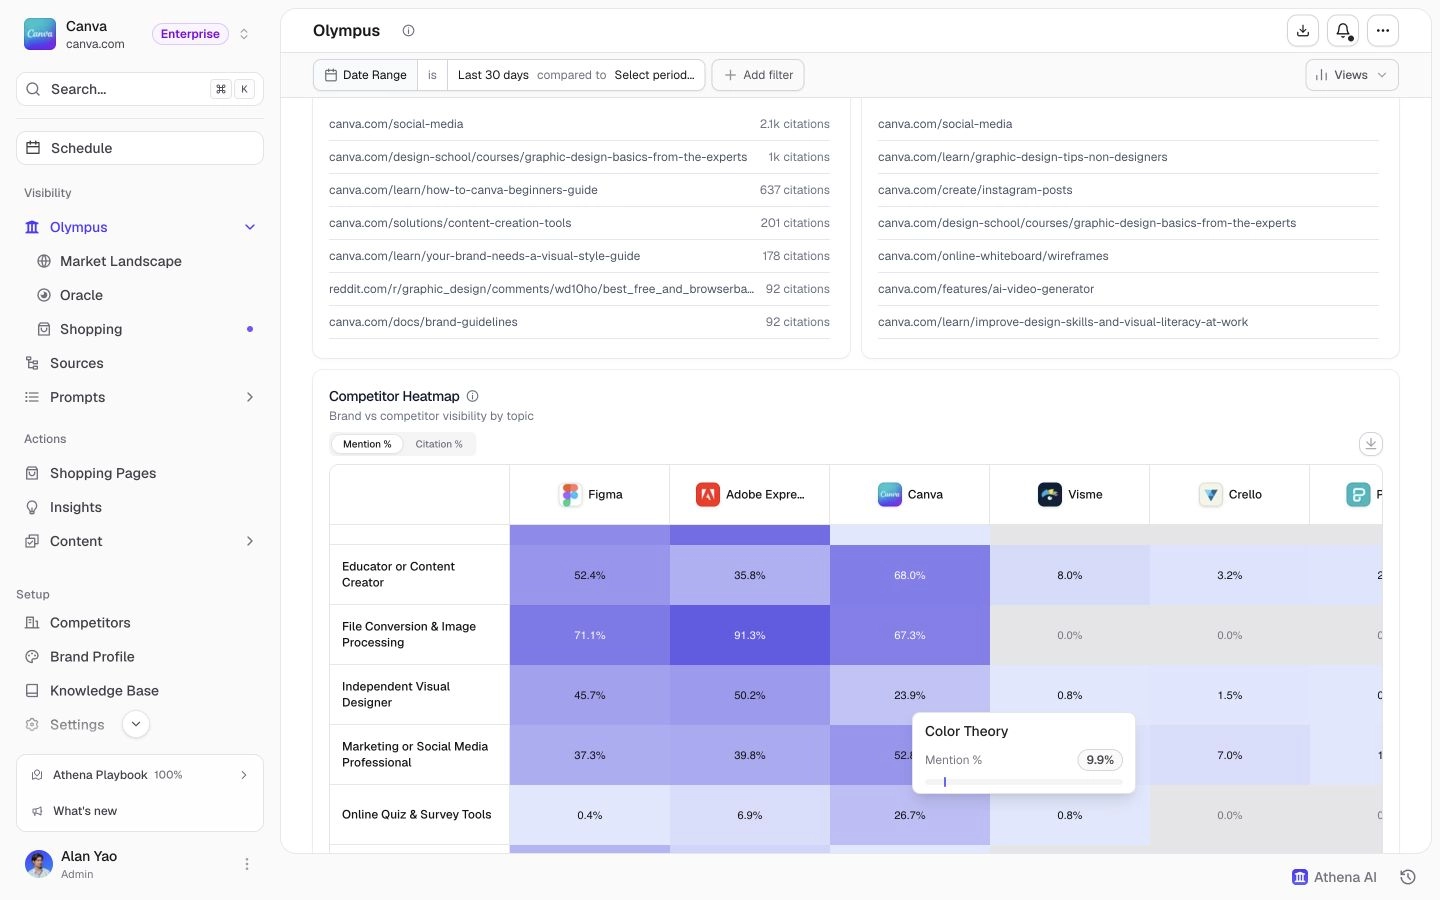
Task: Open the notifications bell
Action: (1343, 31)
